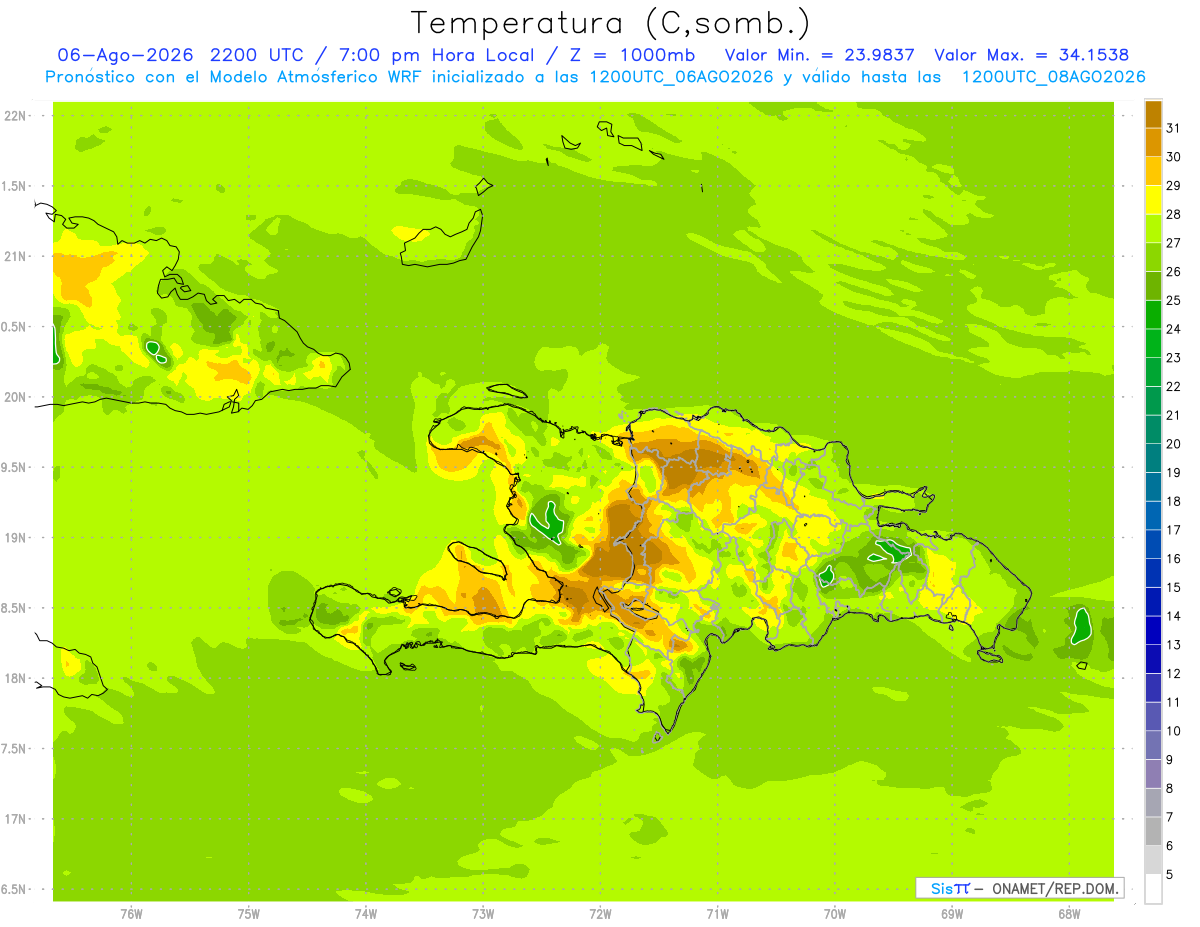Click the color scale value '29'

coord(1173,185)
